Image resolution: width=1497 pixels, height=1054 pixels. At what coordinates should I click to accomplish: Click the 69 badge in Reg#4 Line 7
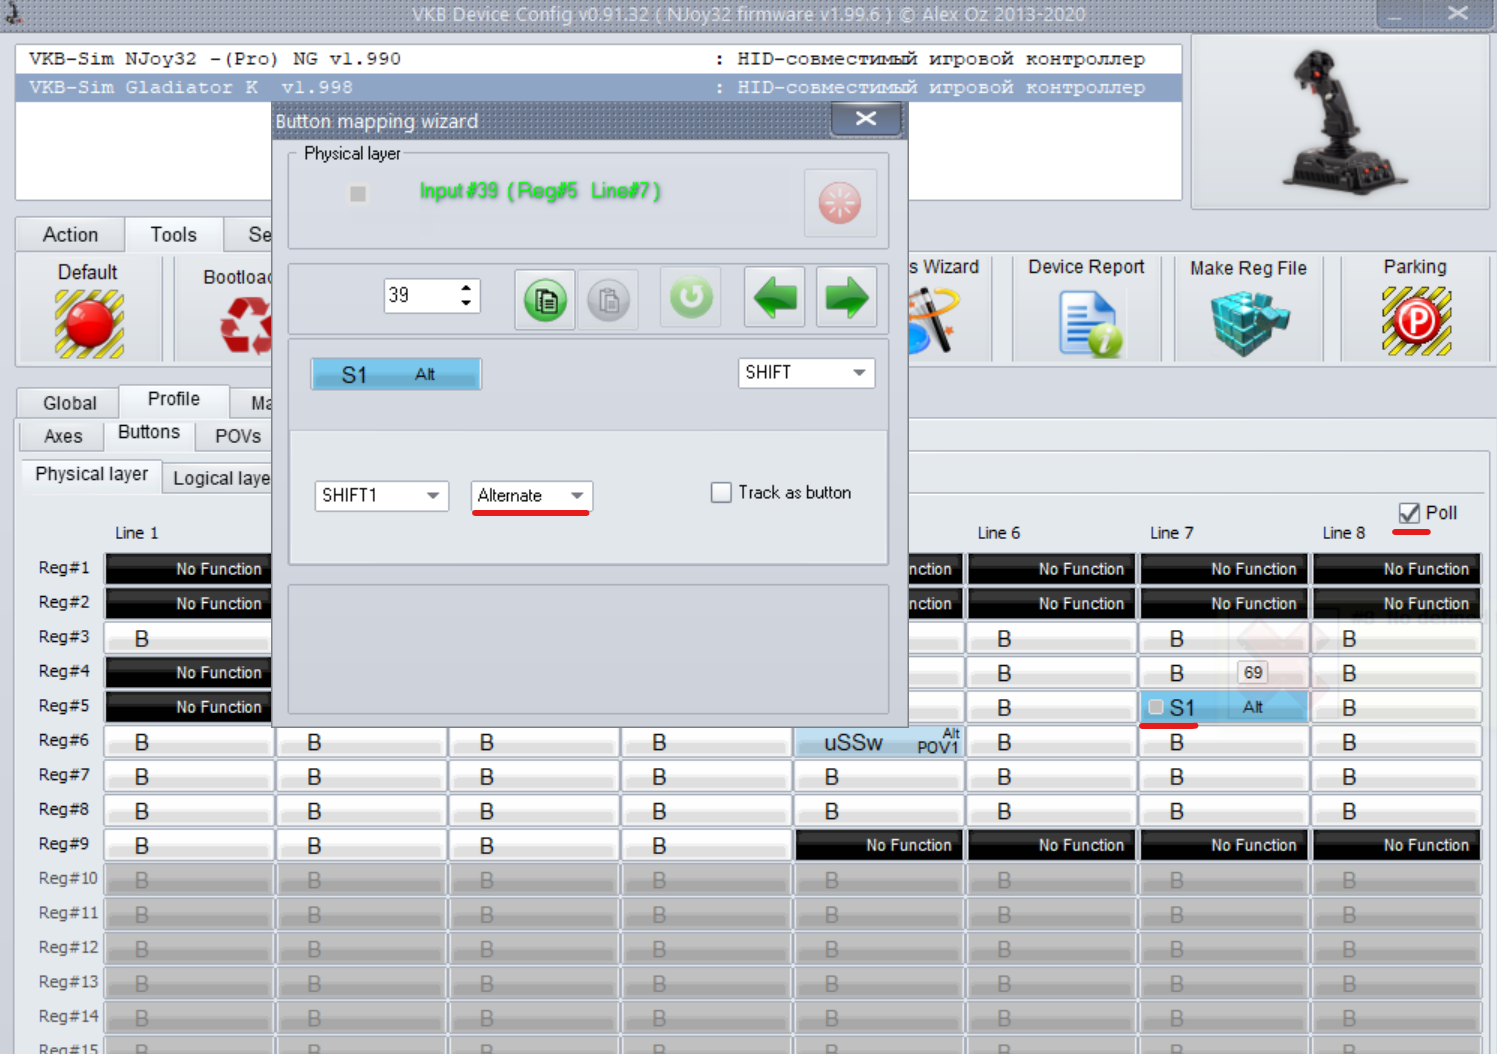pos(1253,673)
